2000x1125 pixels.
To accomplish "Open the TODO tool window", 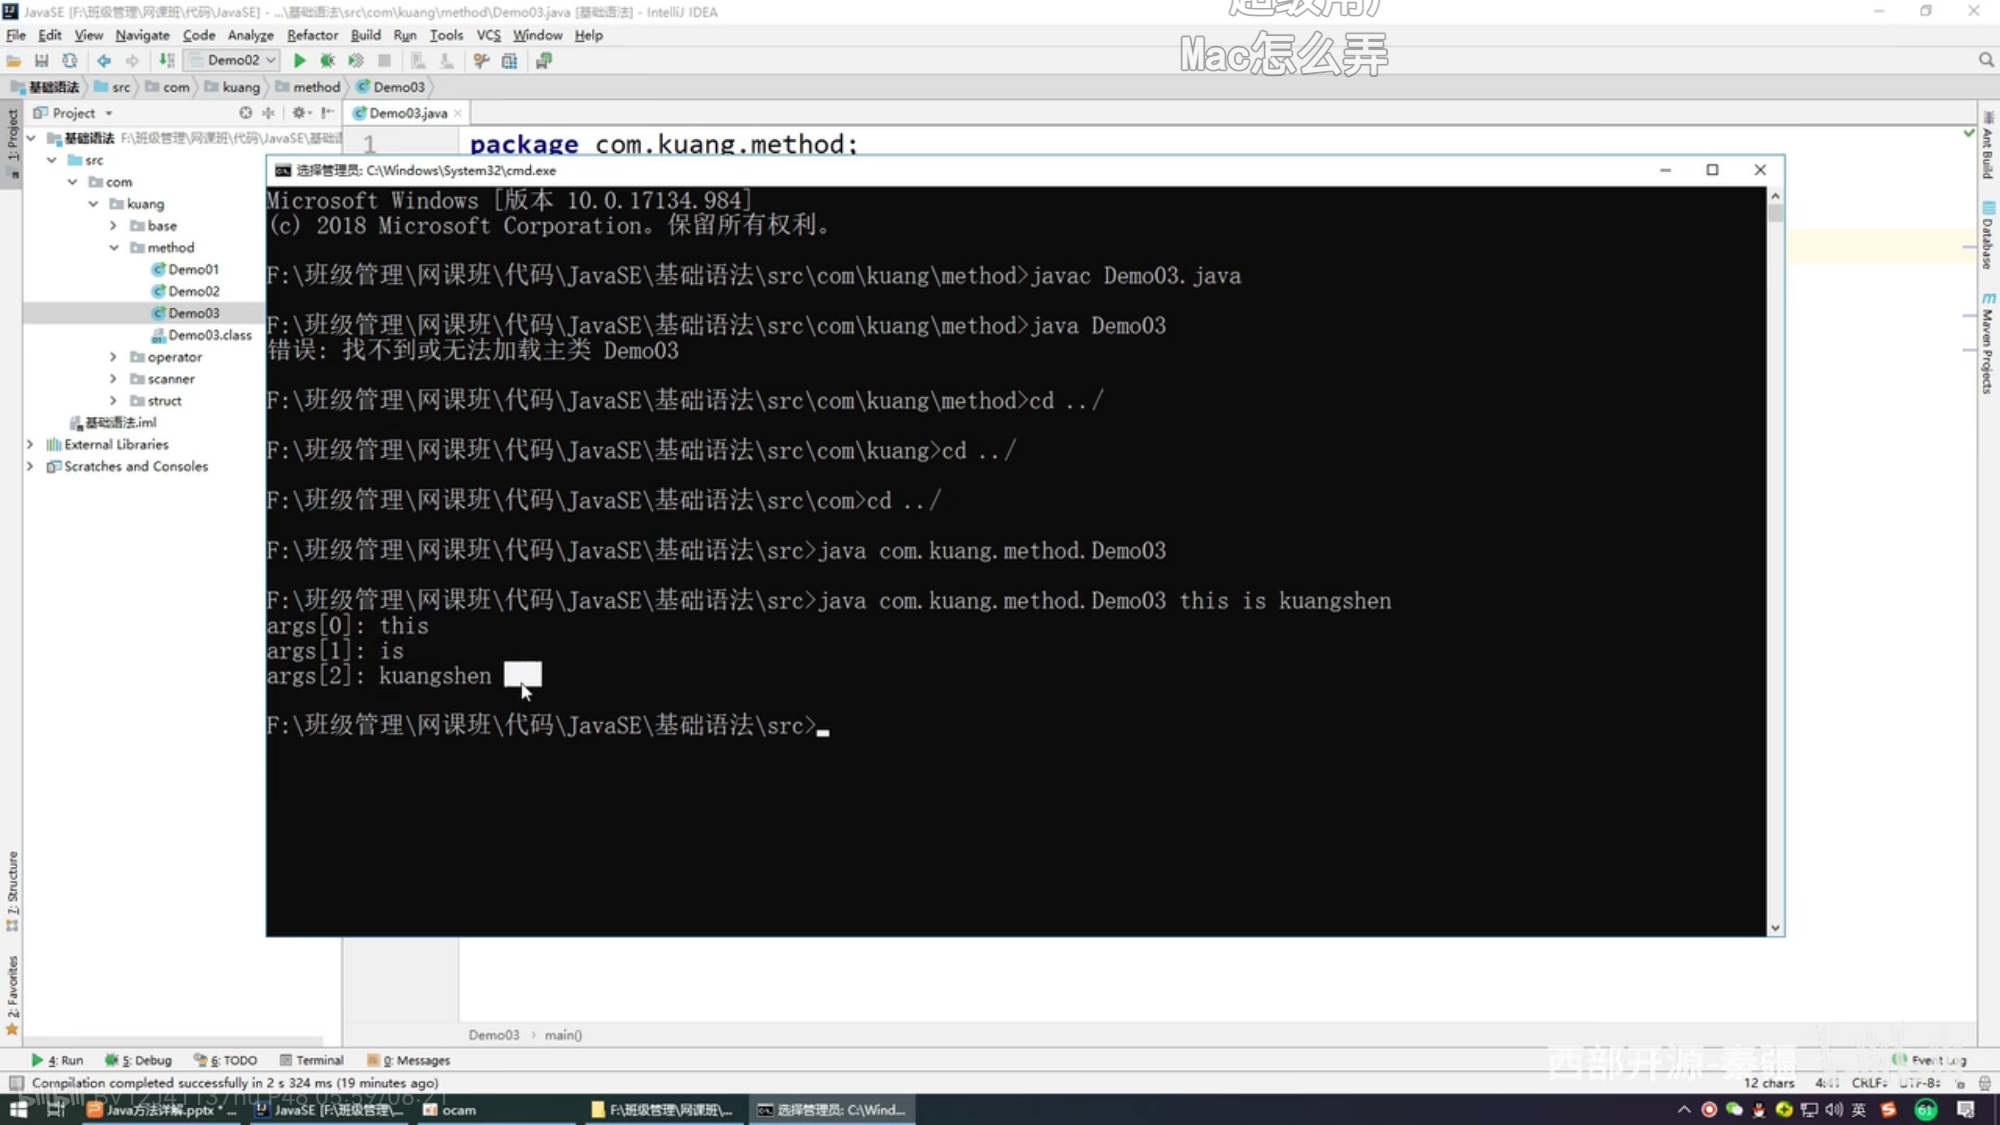I will 226,1061.
